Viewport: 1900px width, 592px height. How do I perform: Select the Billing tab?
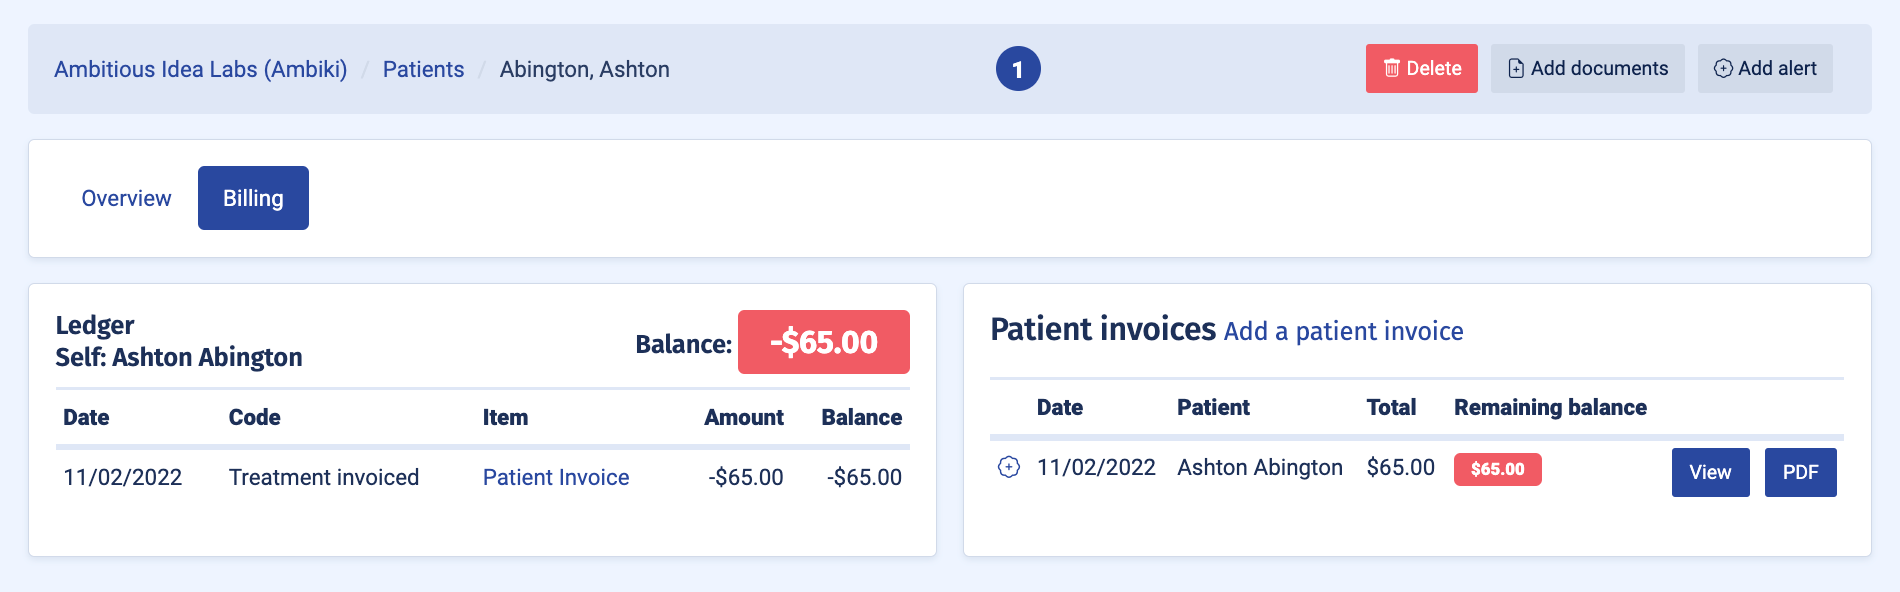coord(253,198)
